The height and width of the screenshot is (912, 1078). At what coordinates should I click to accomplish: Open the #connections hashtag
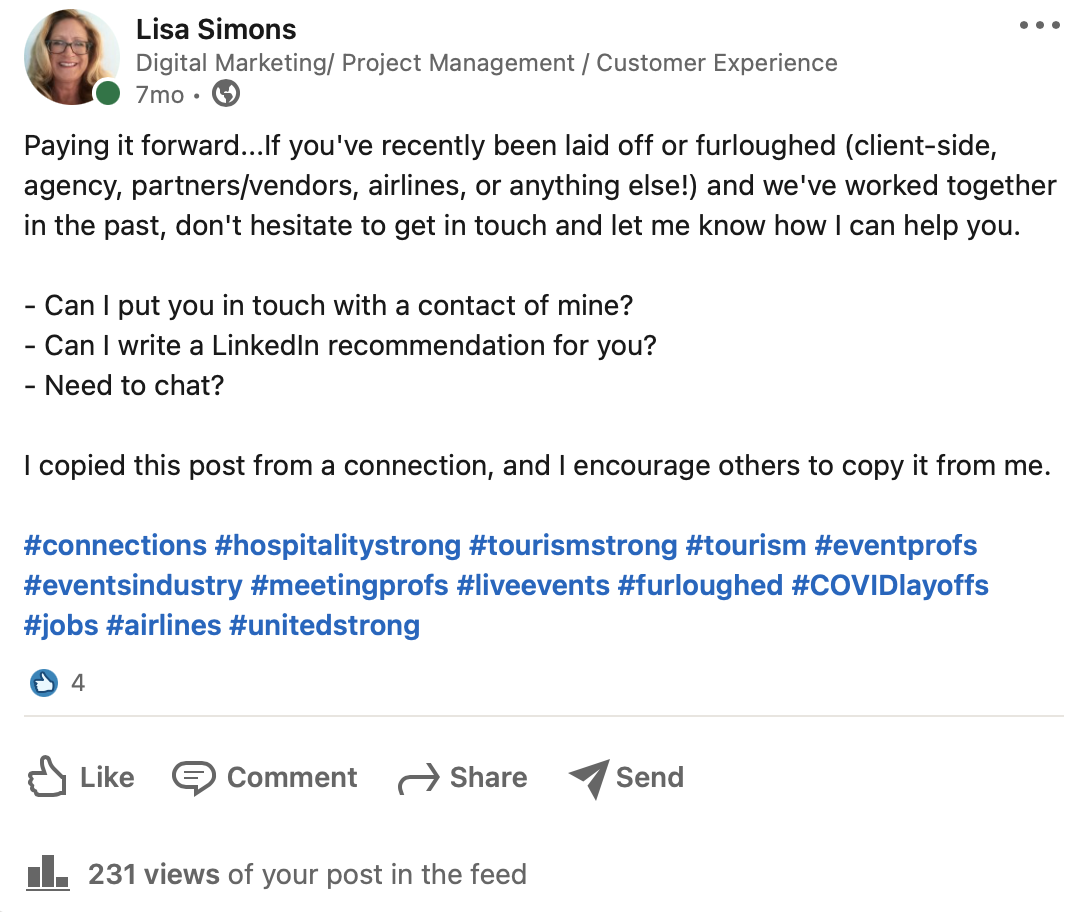pos(115,546)
